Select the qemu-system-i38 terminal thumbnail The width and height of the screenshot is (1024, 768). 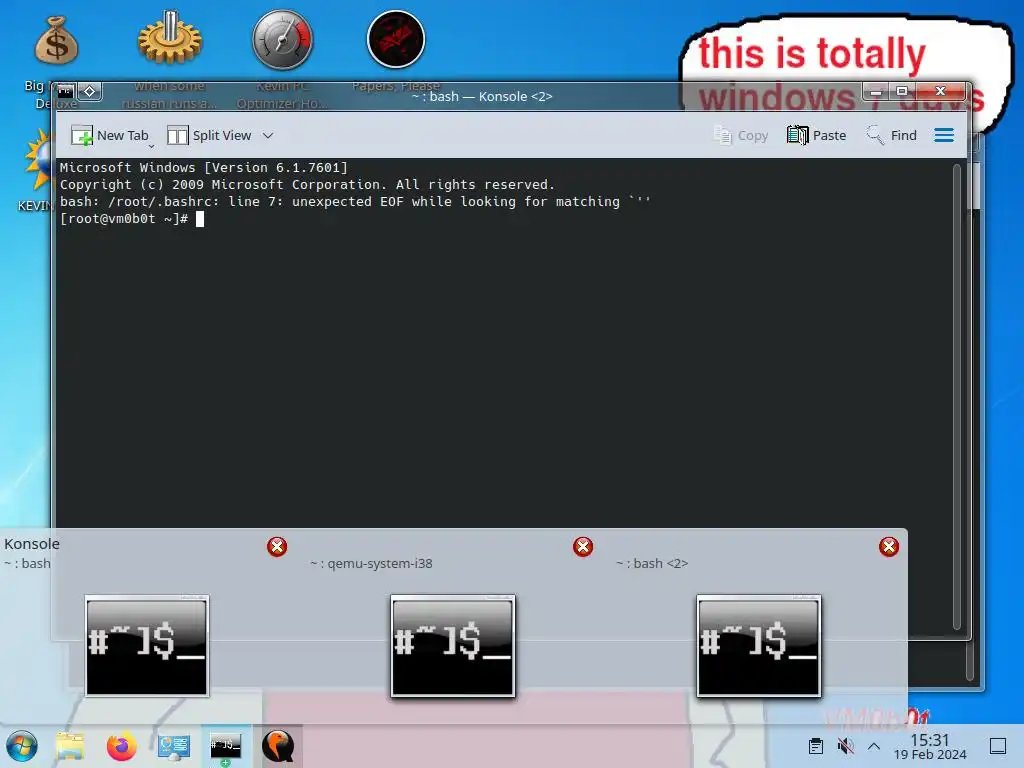click(453, 645)
